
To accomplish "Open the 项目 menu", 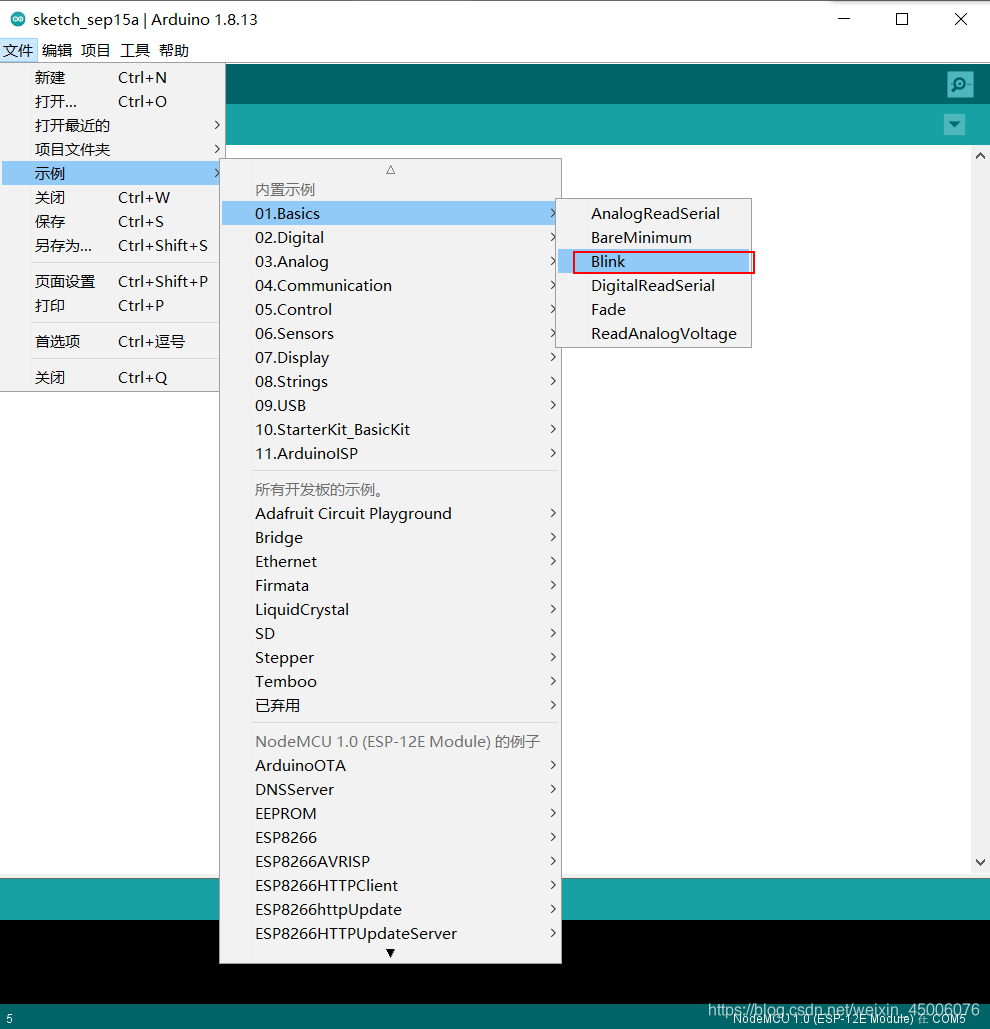I will (96, 51).
